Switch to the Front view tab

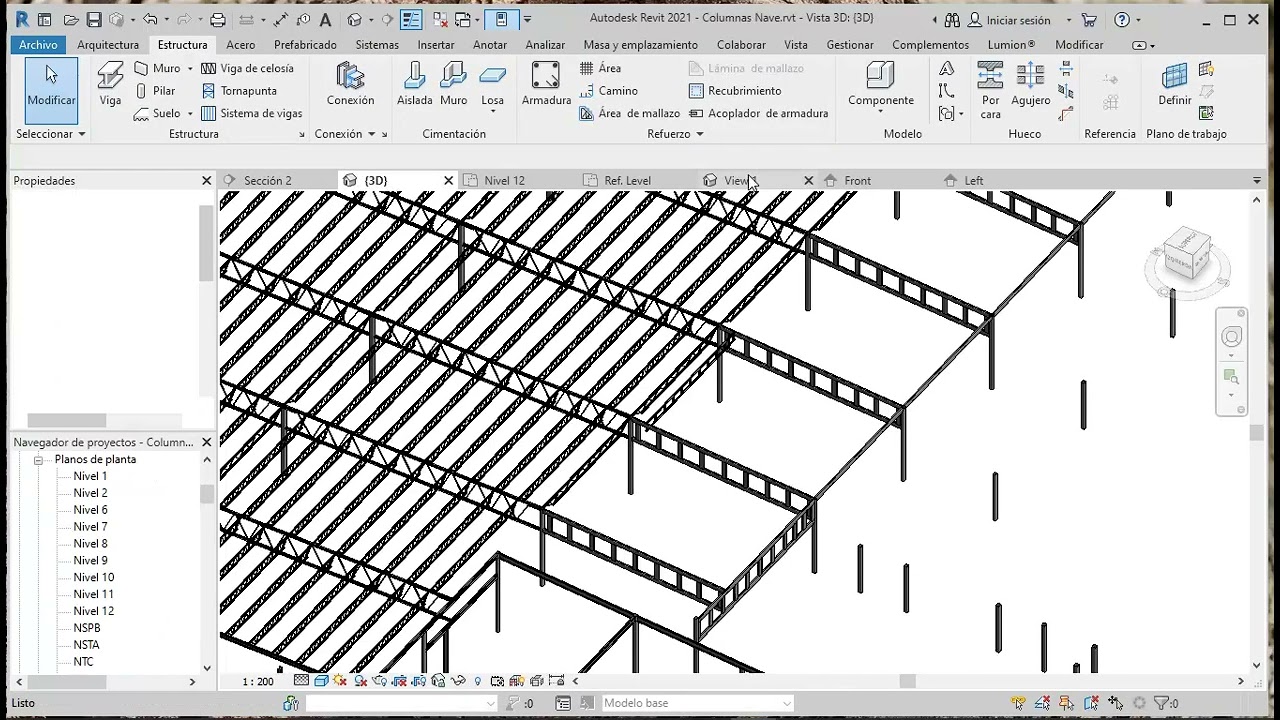click(x=857, y=181)
